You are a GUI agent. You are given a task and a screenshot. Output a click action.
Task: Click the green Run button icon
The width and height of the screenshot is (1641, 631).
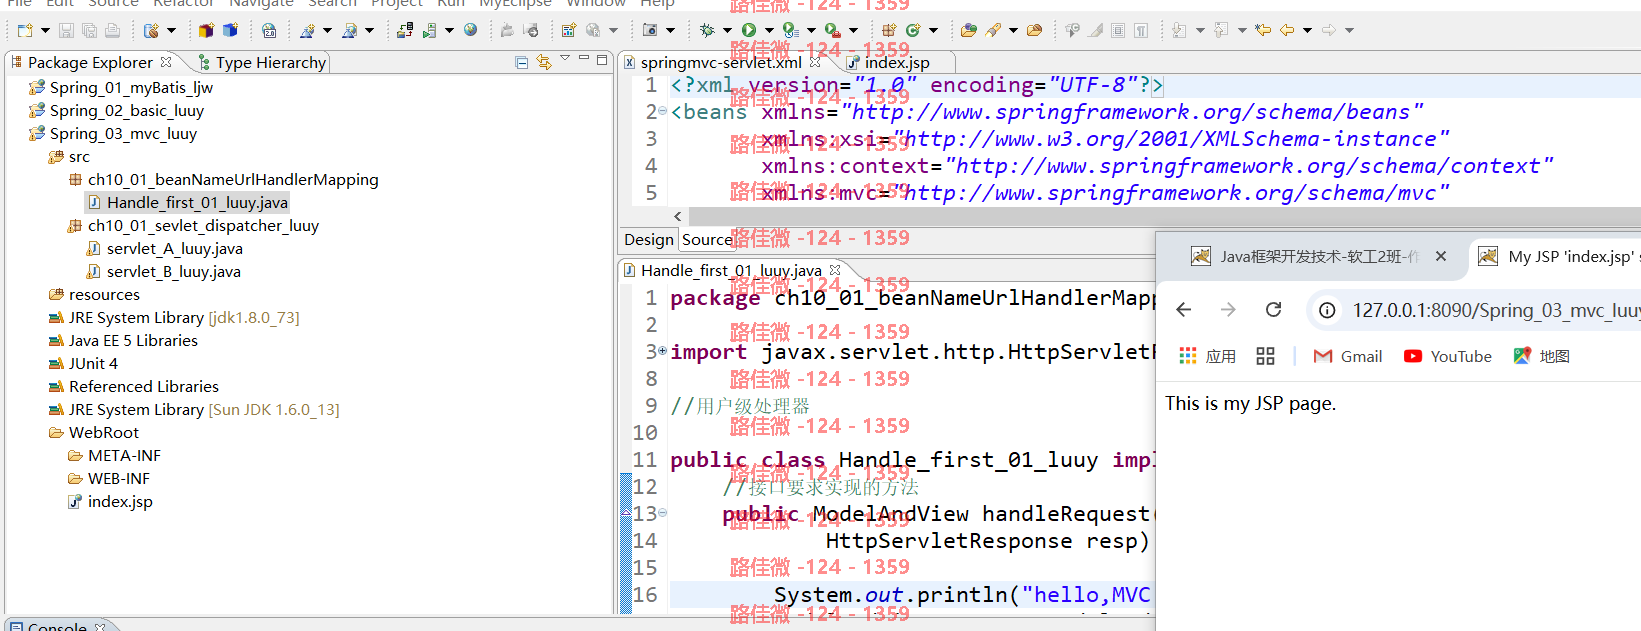(748, 30)
